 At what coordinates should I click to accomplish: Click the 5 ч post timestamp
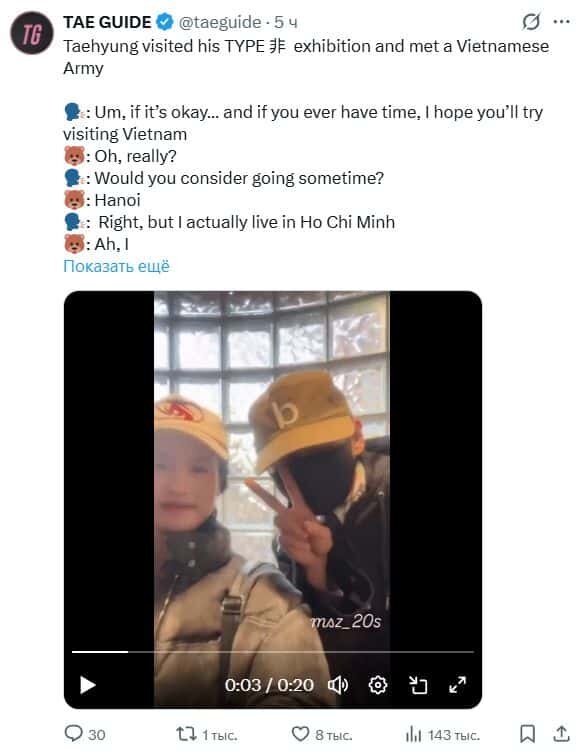[x=286, y=22]
